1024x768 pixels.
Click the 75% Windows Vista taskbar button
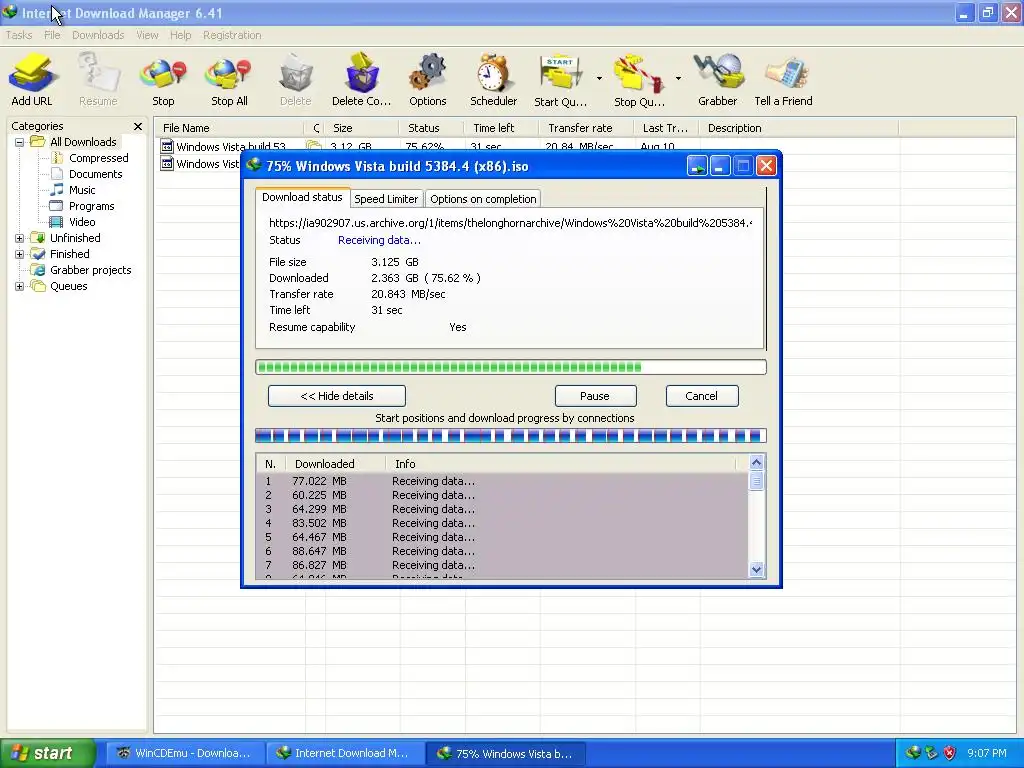505,753
